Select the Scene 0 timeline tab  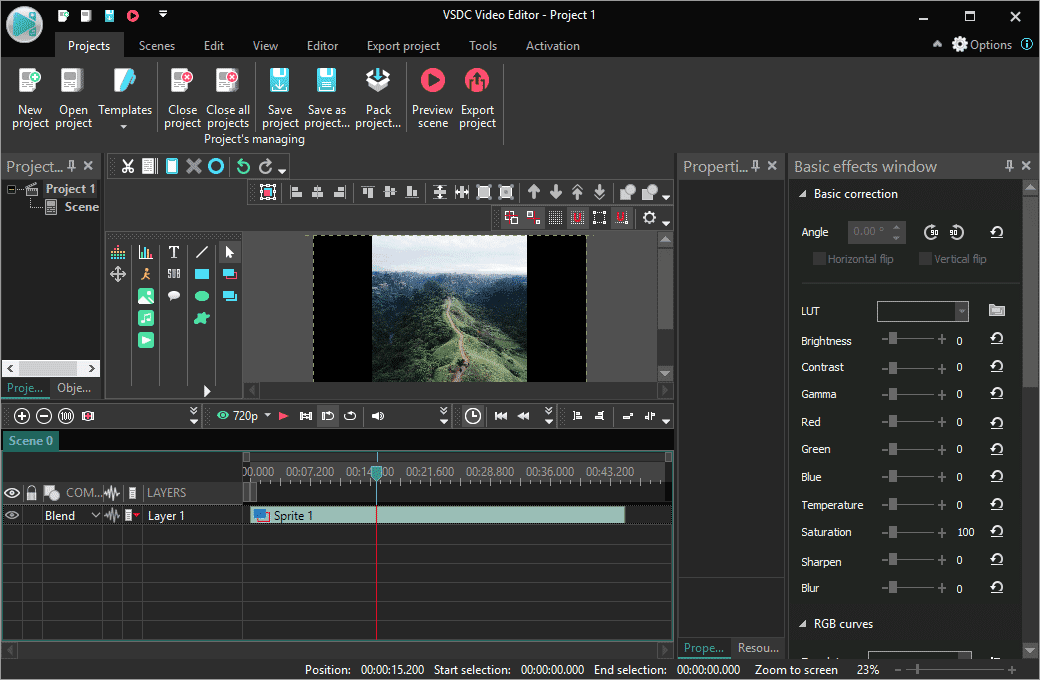(x=31, y=441)
